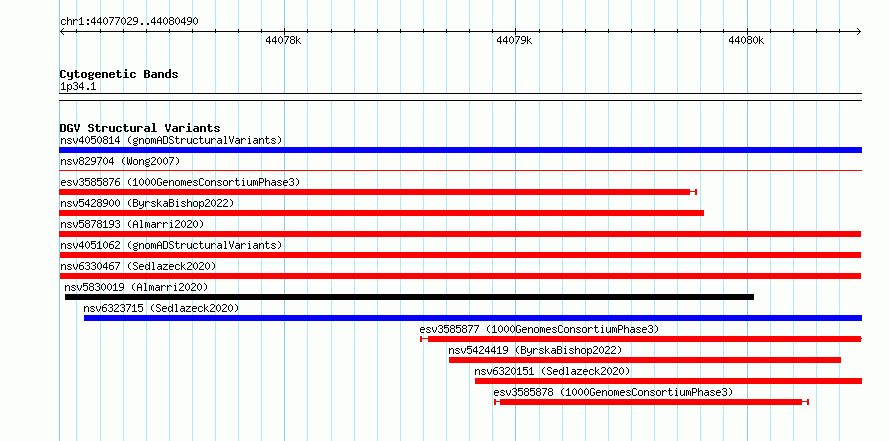Open esv3585877 1000GenomesConsortiumPhase3 label
890x441 pixels.
pyautogui.click(x=539, y=329)
